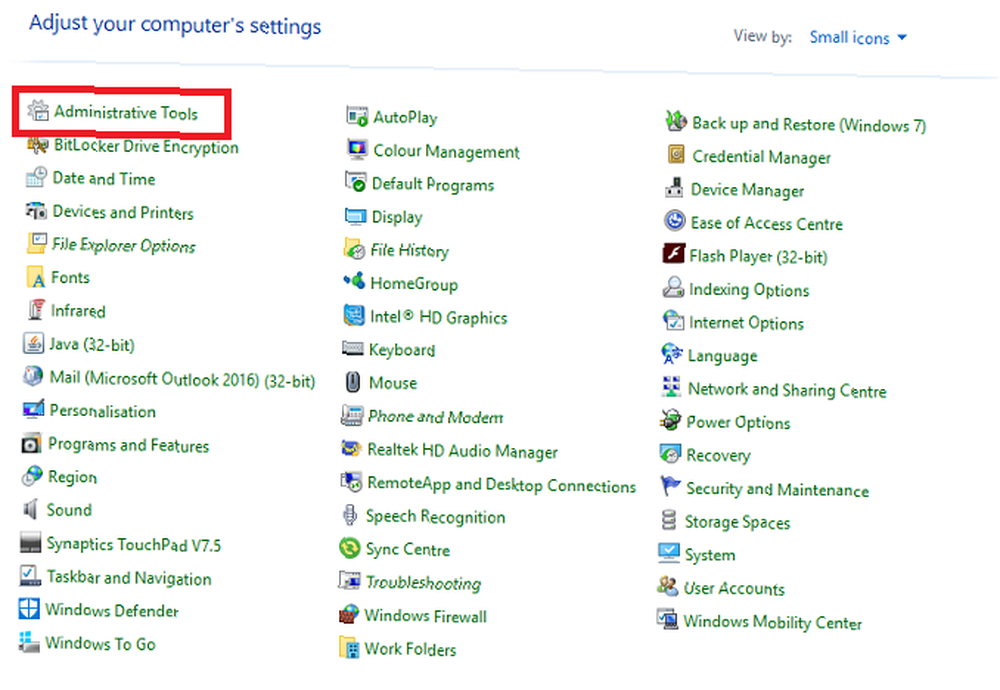
Task: Click the Devices and Printers icon
Action: pos(36,210)
